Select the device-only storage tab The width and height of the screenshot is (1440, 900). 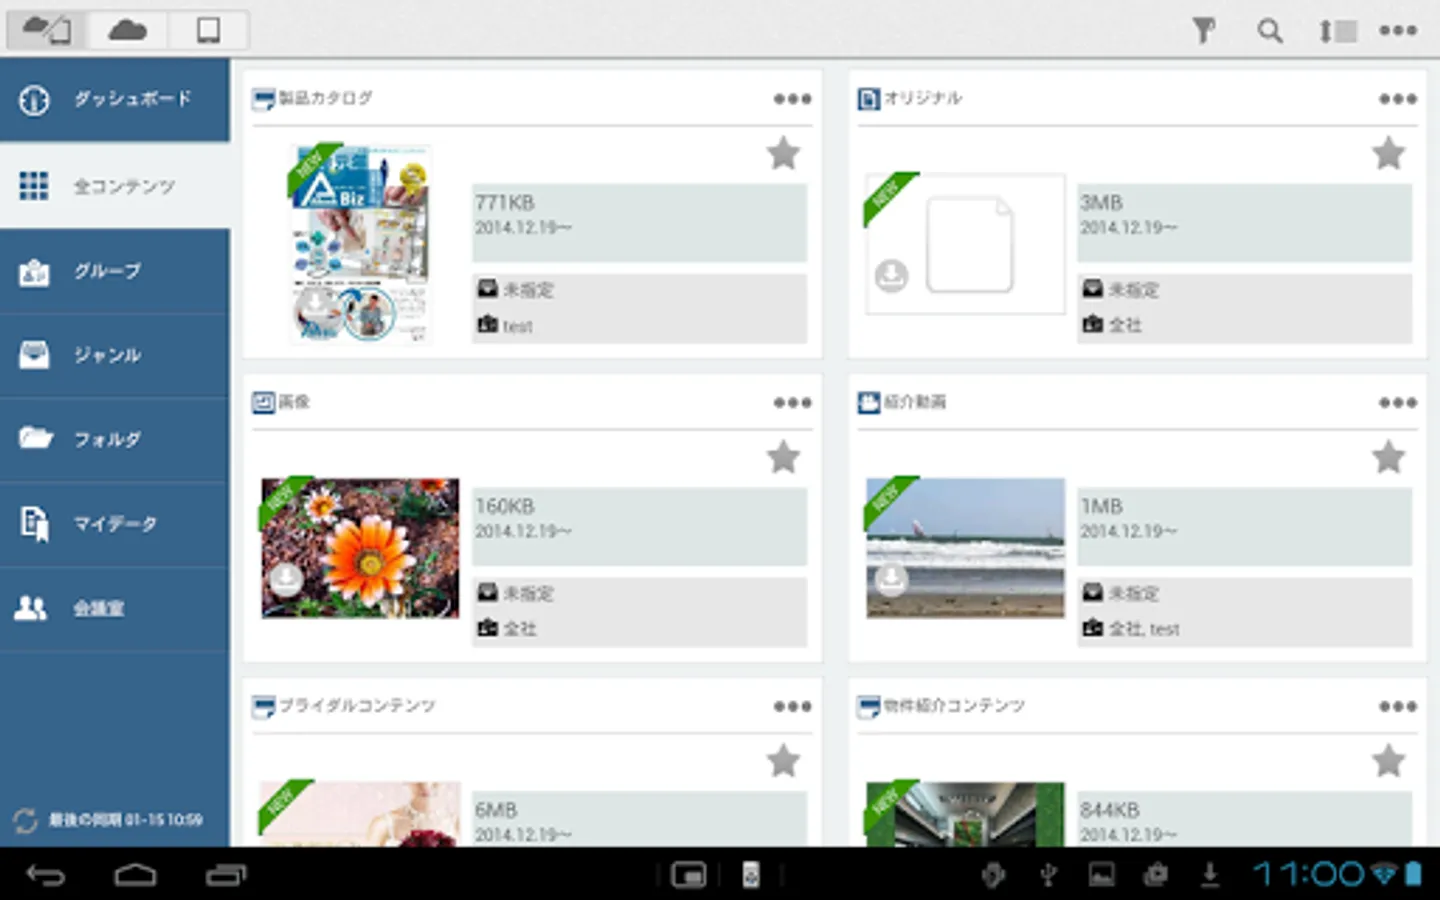click(x=209, y=30)
